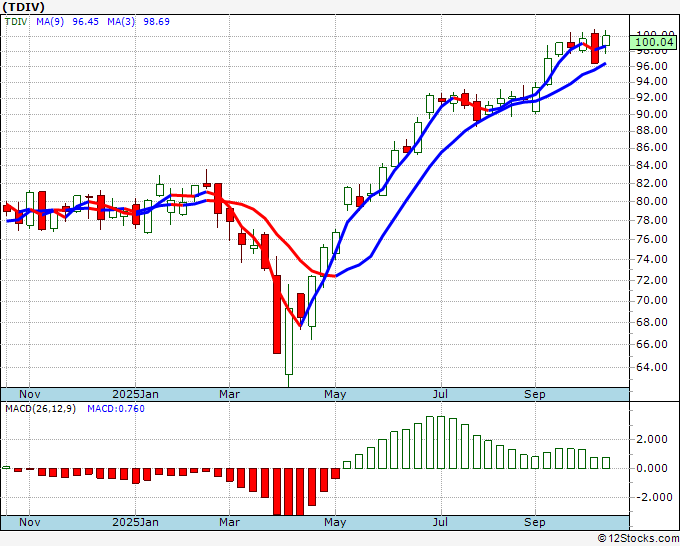
Task: Click the 70.00 price axis label
Action: pyautogui.click(x=652, y=300)
